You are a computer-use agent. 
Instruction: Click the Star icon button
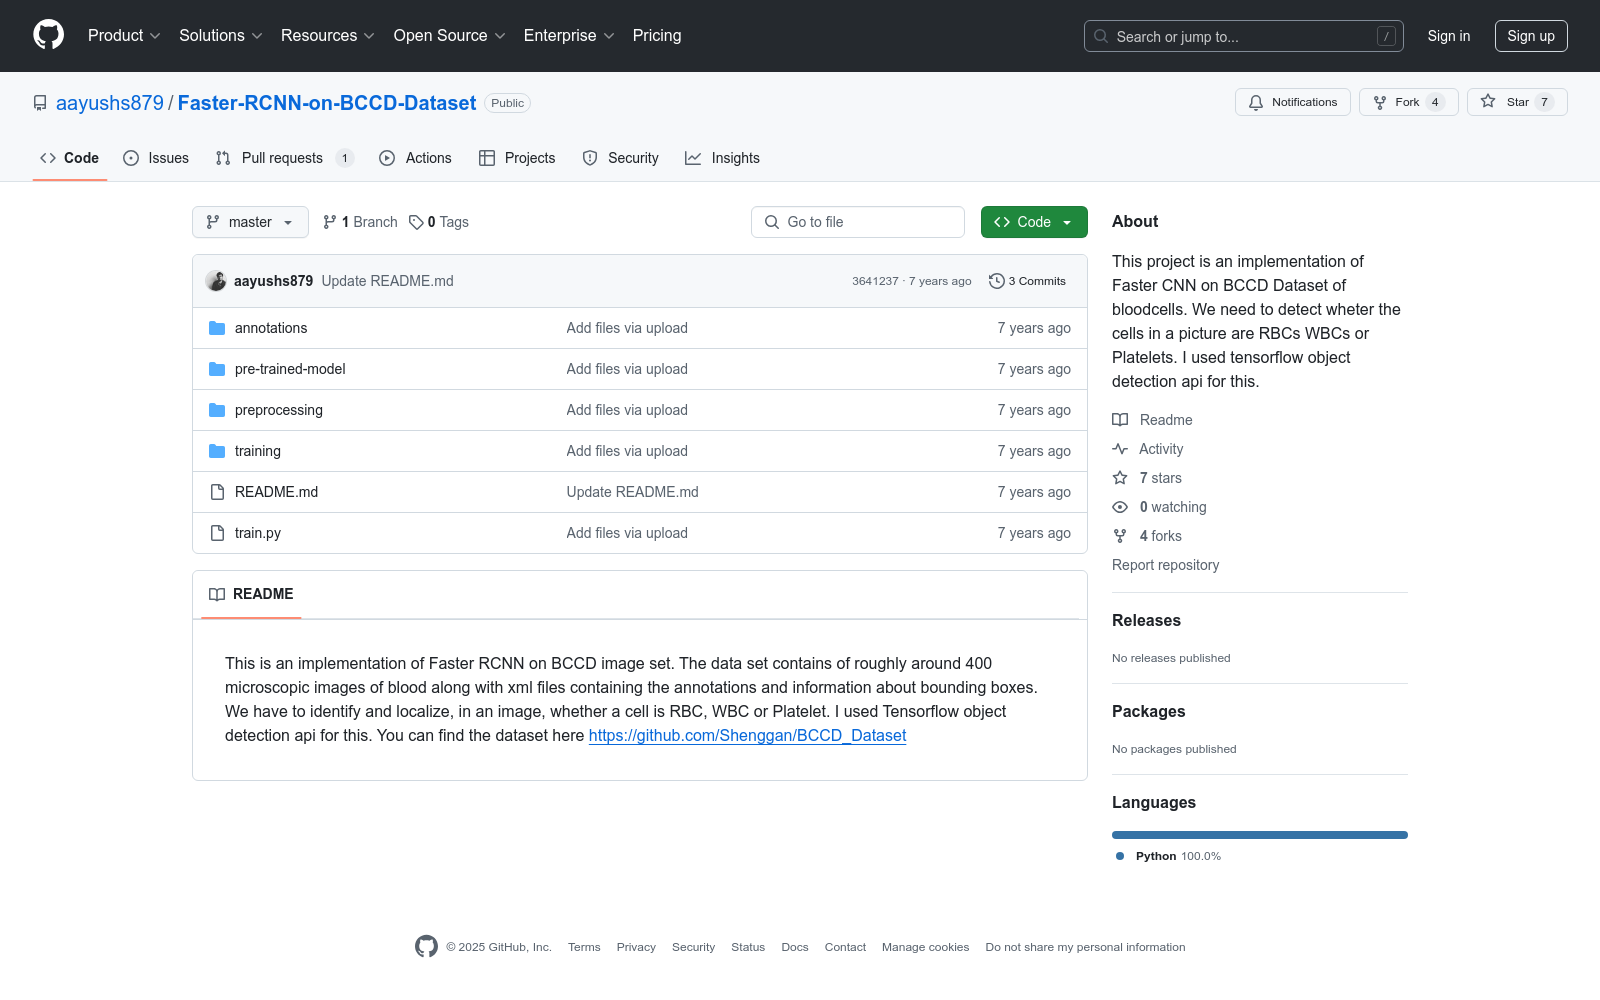1488,102
